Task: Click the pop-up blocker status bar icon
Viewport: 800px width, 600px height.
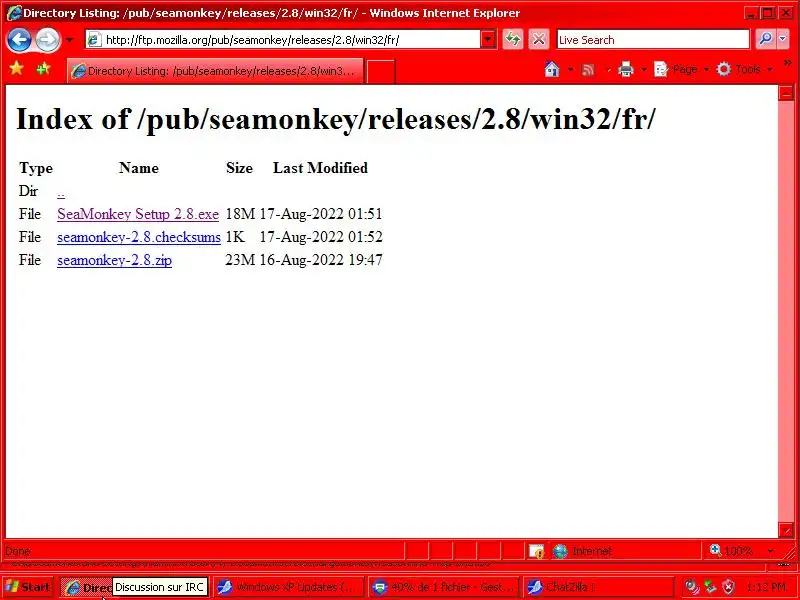Action: (x=536, y=551)
